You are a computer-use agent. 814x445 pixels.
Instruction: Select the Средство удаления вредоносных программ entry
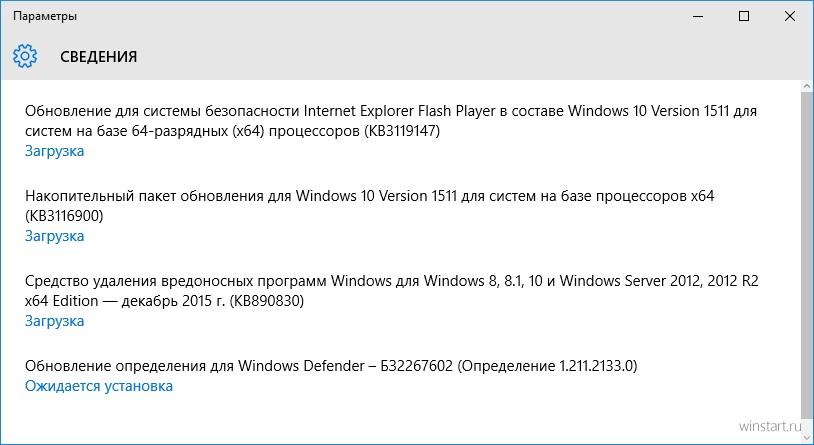point(392,291)
